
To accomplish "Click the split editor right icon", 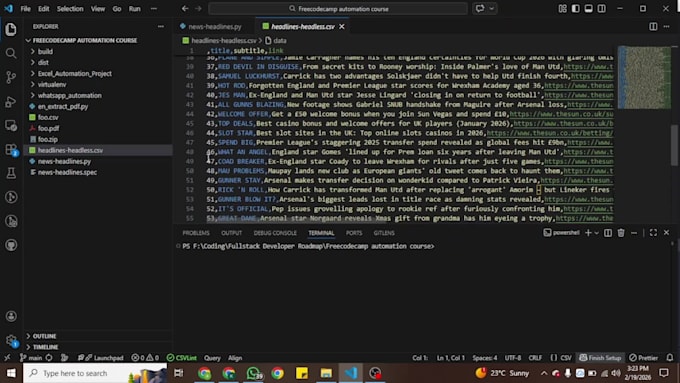I will click(653, 26).
